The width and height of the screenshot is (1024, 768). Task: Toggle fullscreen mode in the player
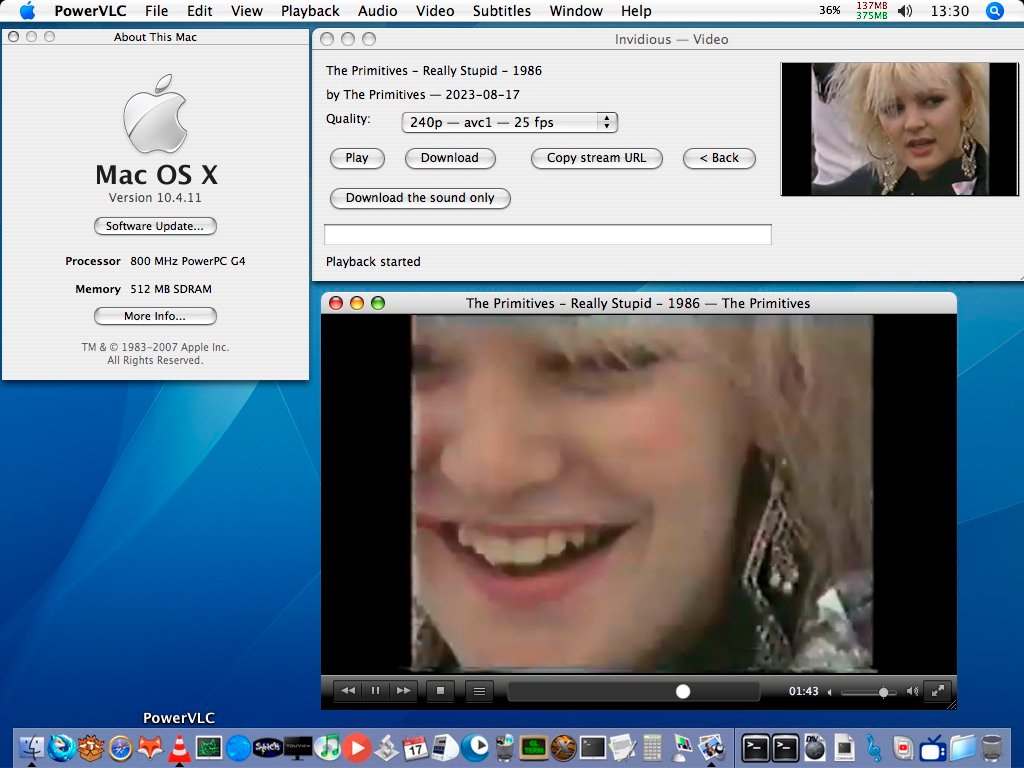(x=938, y=691)
